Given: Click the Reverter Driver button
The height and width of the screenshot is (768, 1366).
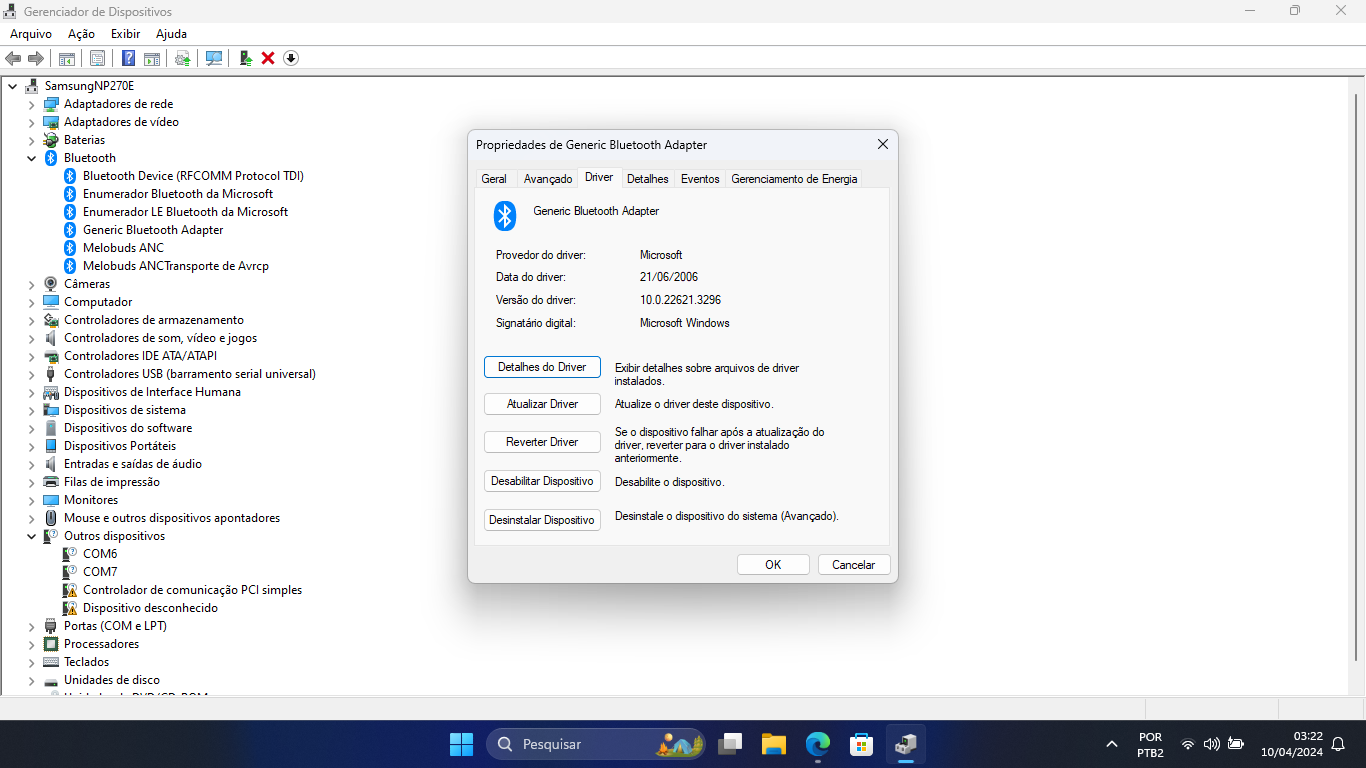Looking at the screenshot, I should pyautogui.click(x=542, y=442).
